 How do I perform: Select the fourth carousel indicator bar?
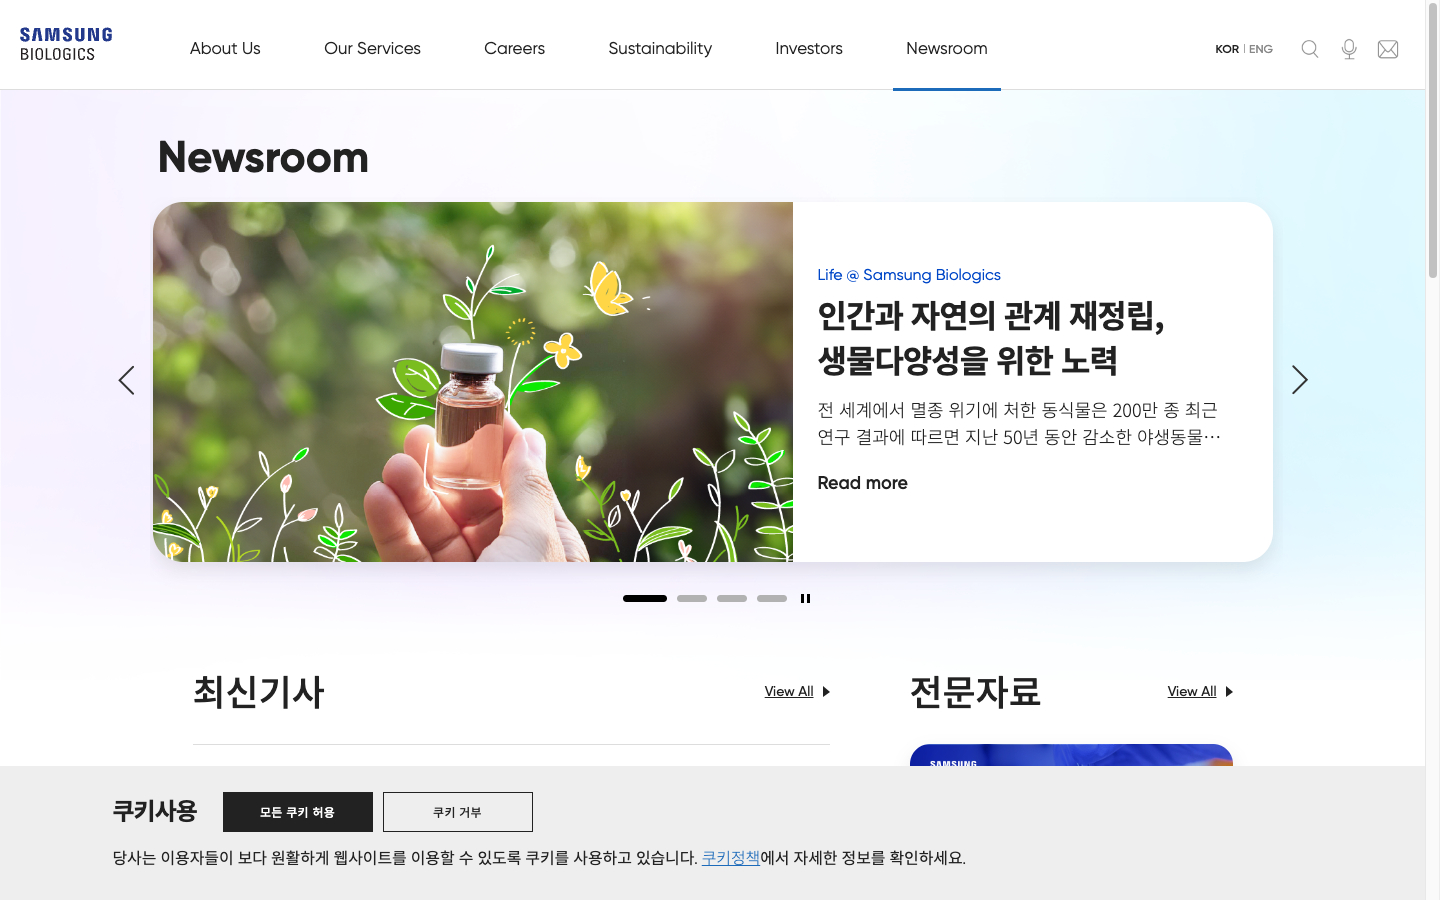click(x=772, y=598)
